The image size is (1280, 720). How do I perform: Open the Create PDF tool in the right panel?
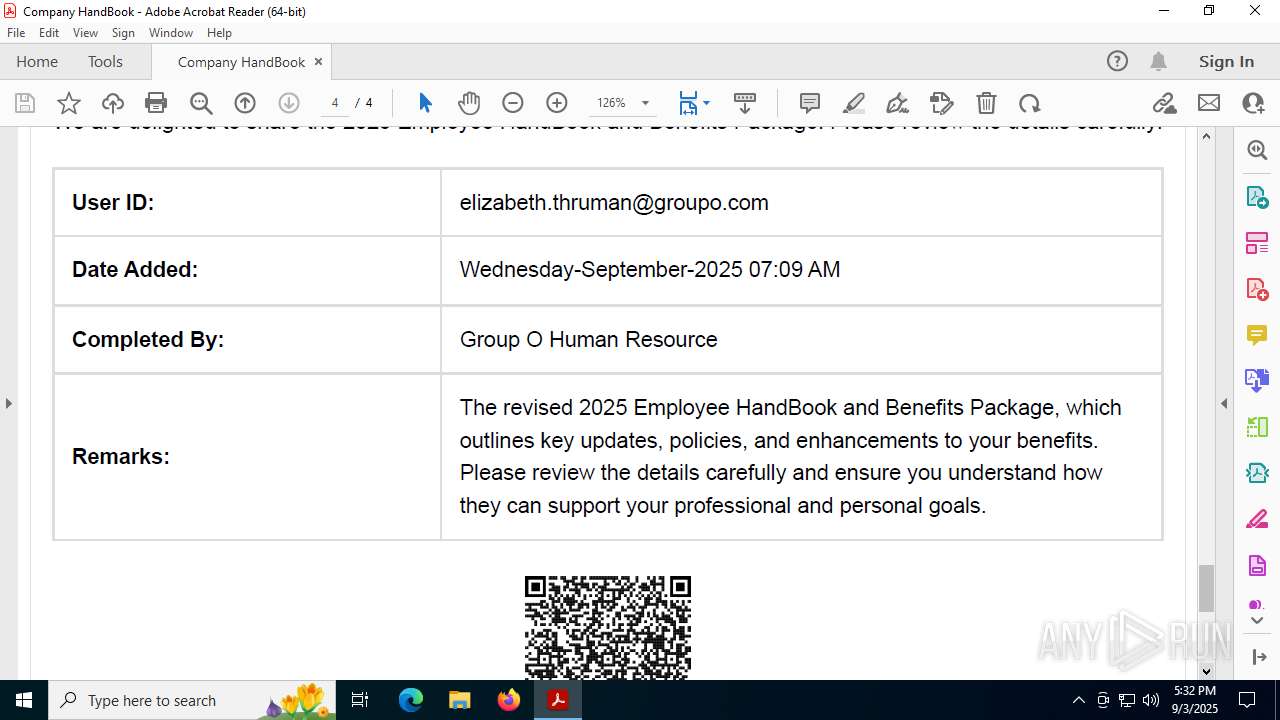coord(1257,289)
